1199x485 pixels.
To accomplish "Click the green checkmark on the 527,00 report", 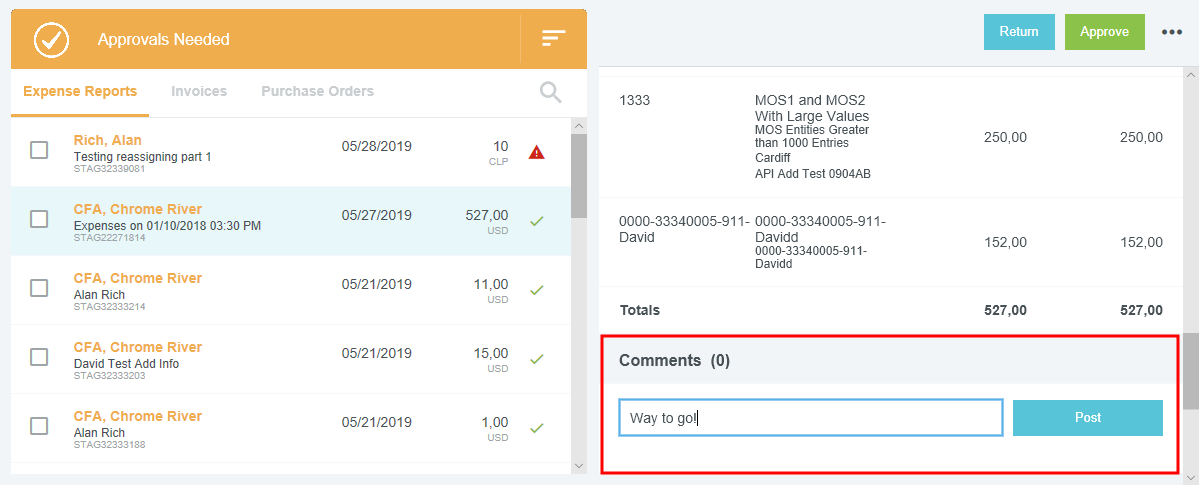I will (537, 221).
